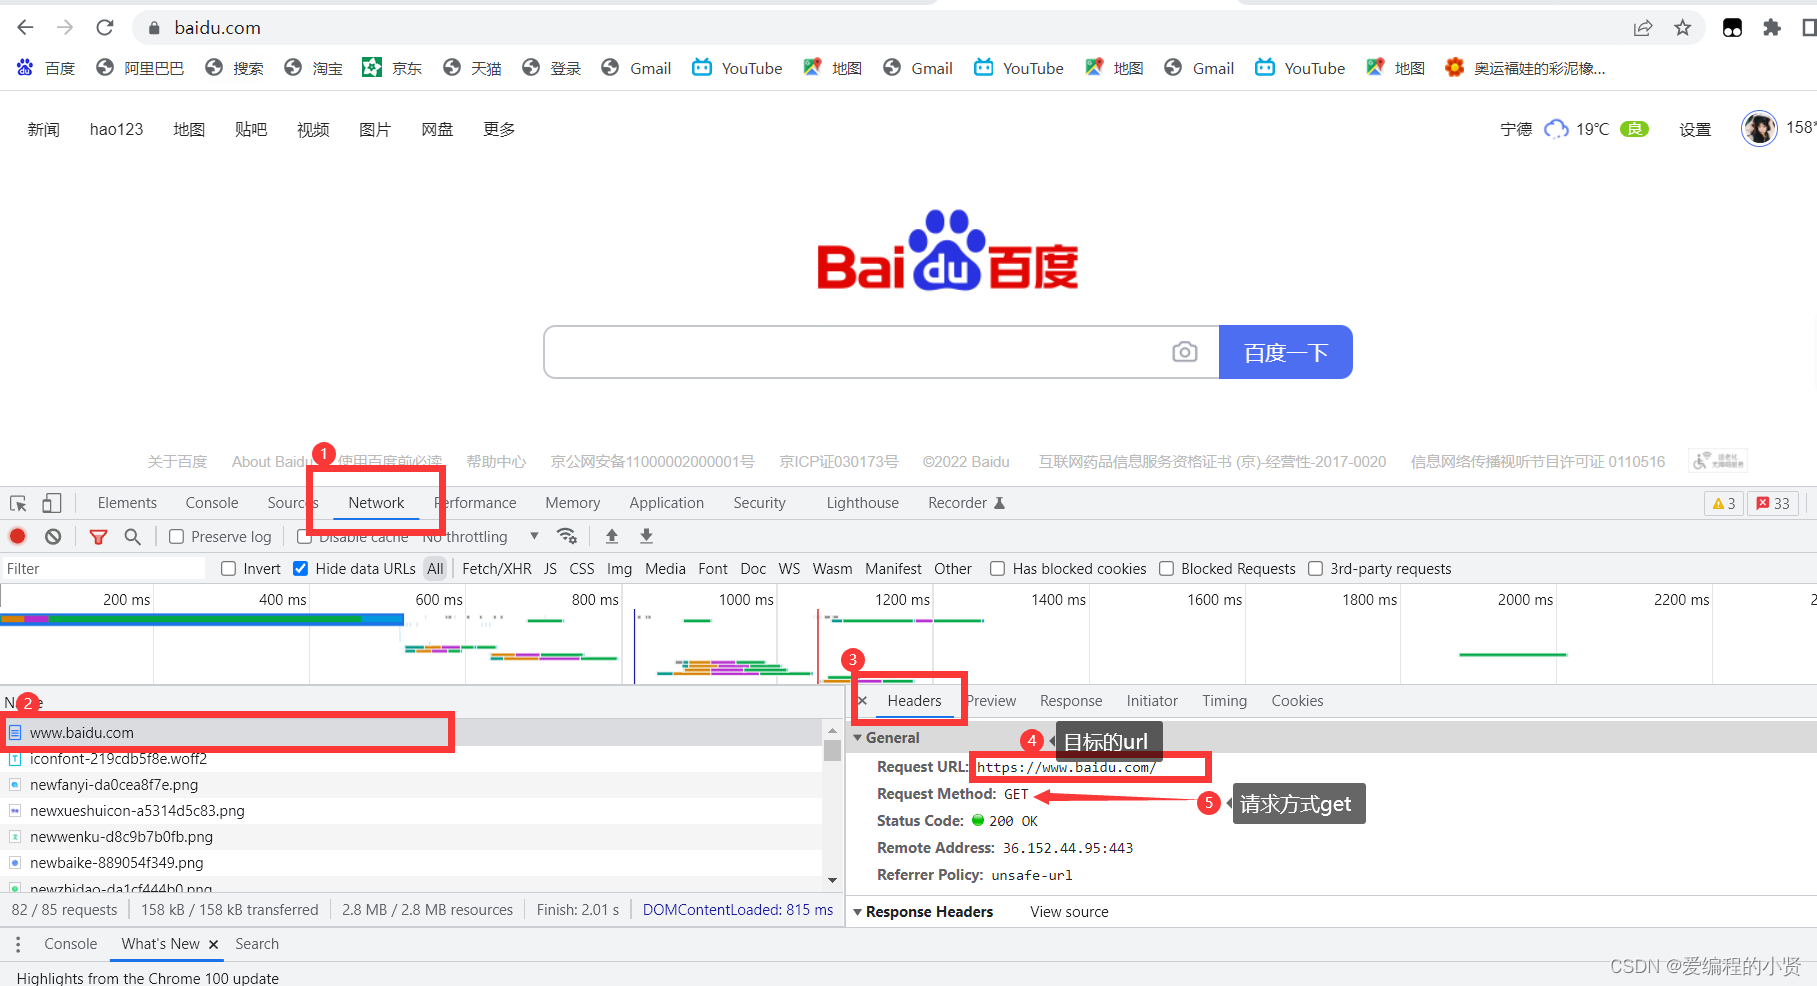This screenshot has height=986, width=1817.
Task: Go back with the browser back arrow
Action: pyautogui.click(x=26, y=28)
